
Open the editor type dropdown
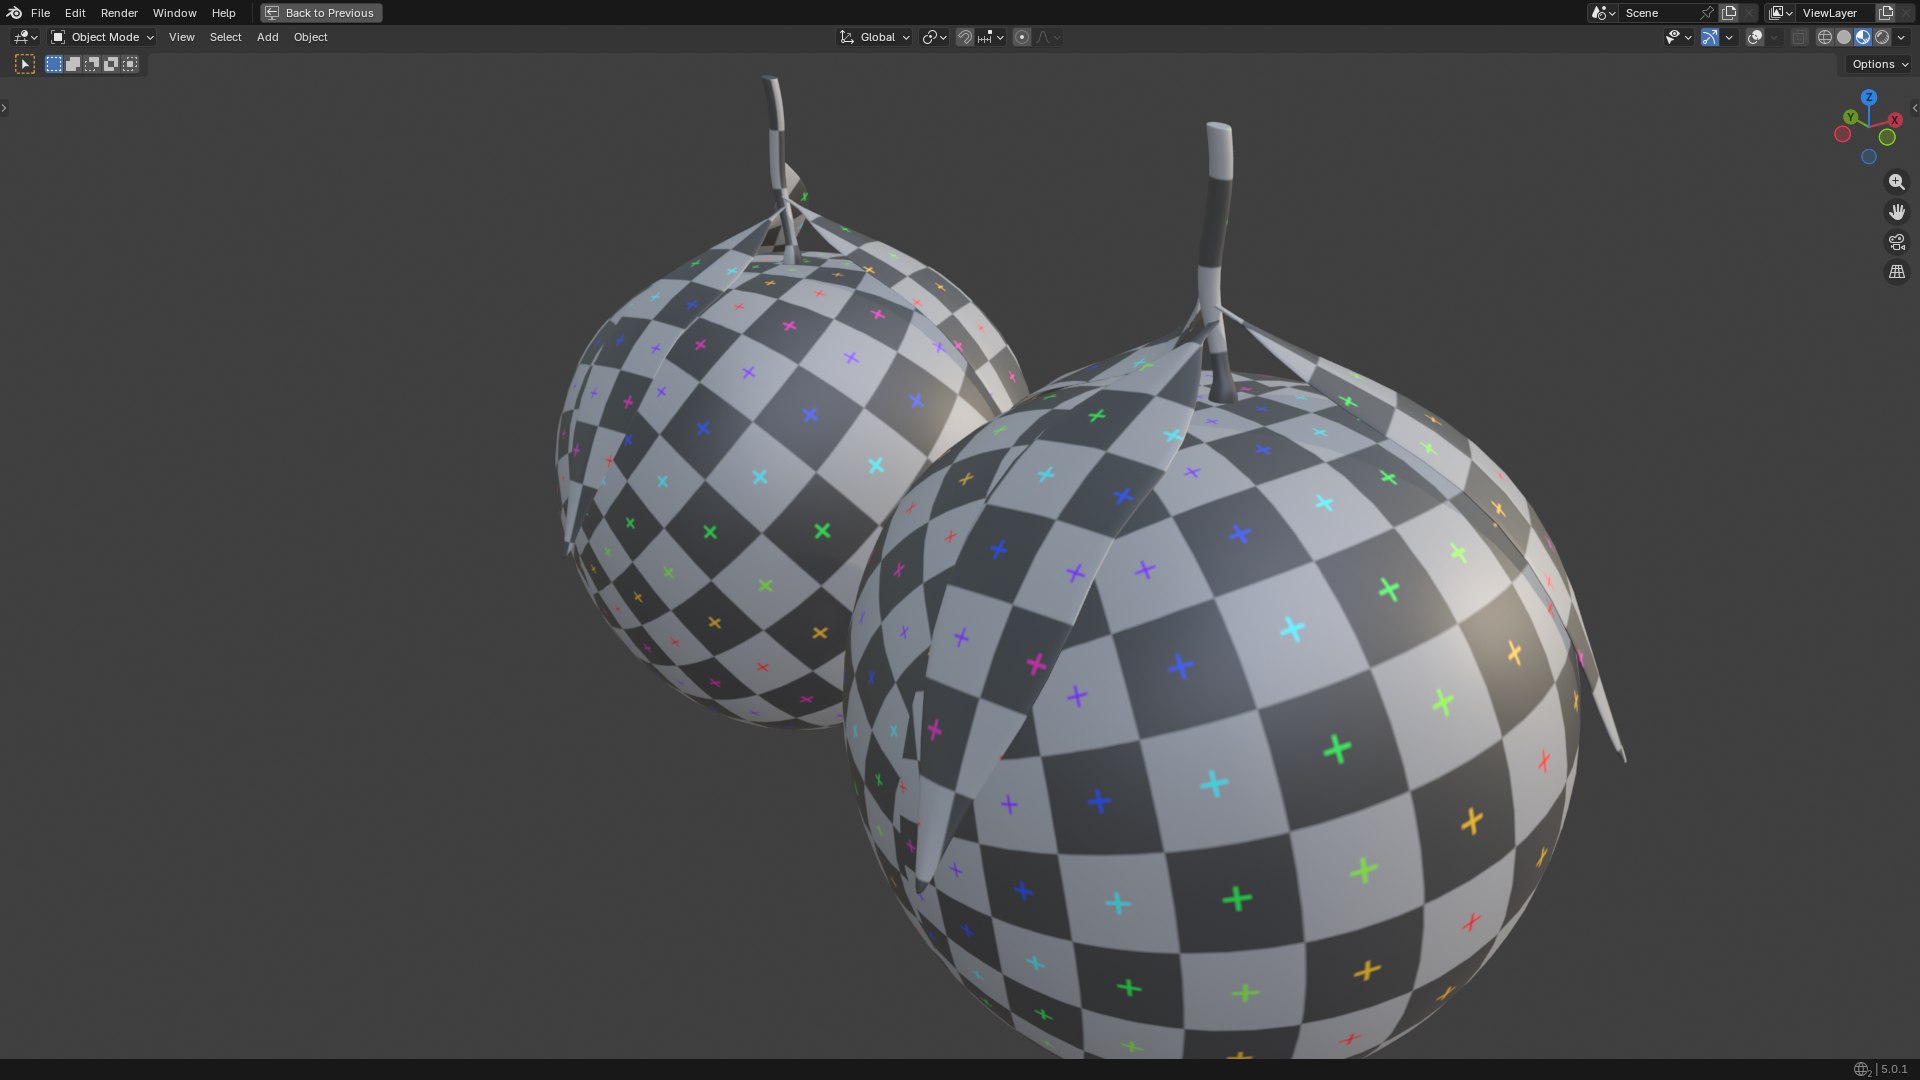coord(25,37)
